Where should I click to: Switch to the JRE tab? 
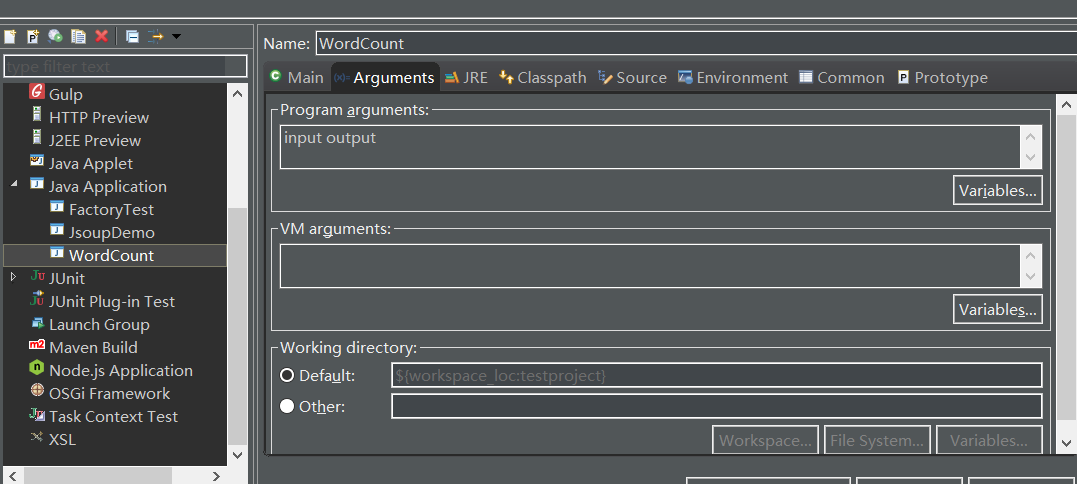click(x=466, y=78)
